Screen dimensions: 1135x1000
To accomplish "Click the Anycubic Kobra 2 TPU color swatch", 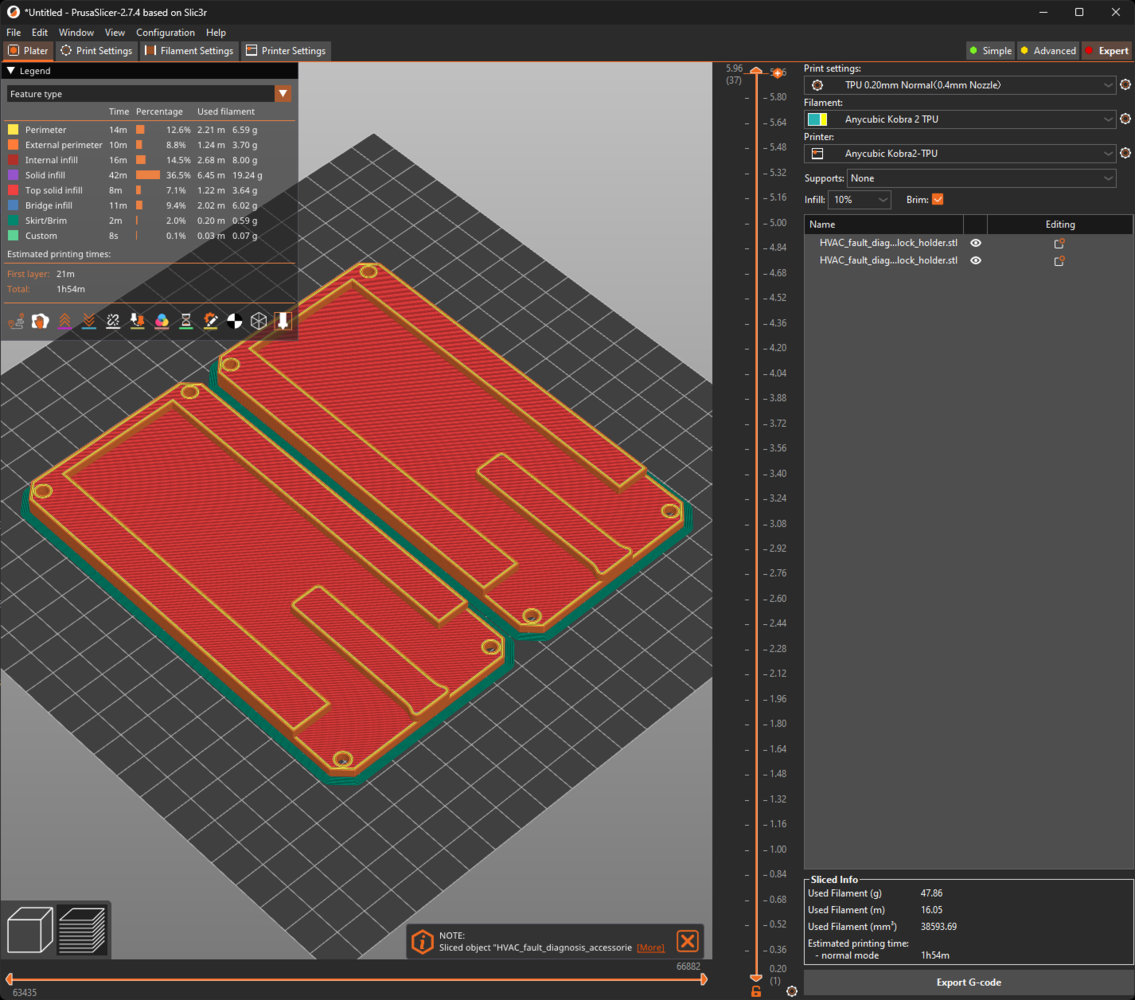I will coord(817,120).
